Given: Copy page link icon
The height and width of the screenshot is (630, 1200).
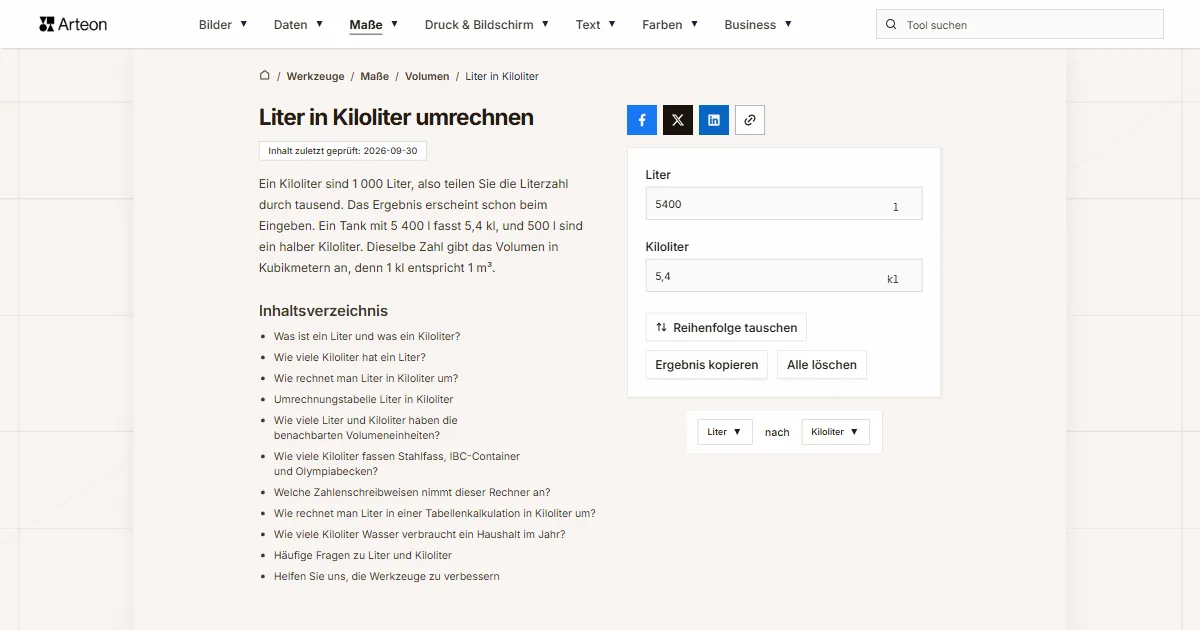Looking at the screenshot, I should [x=750, y=120].
